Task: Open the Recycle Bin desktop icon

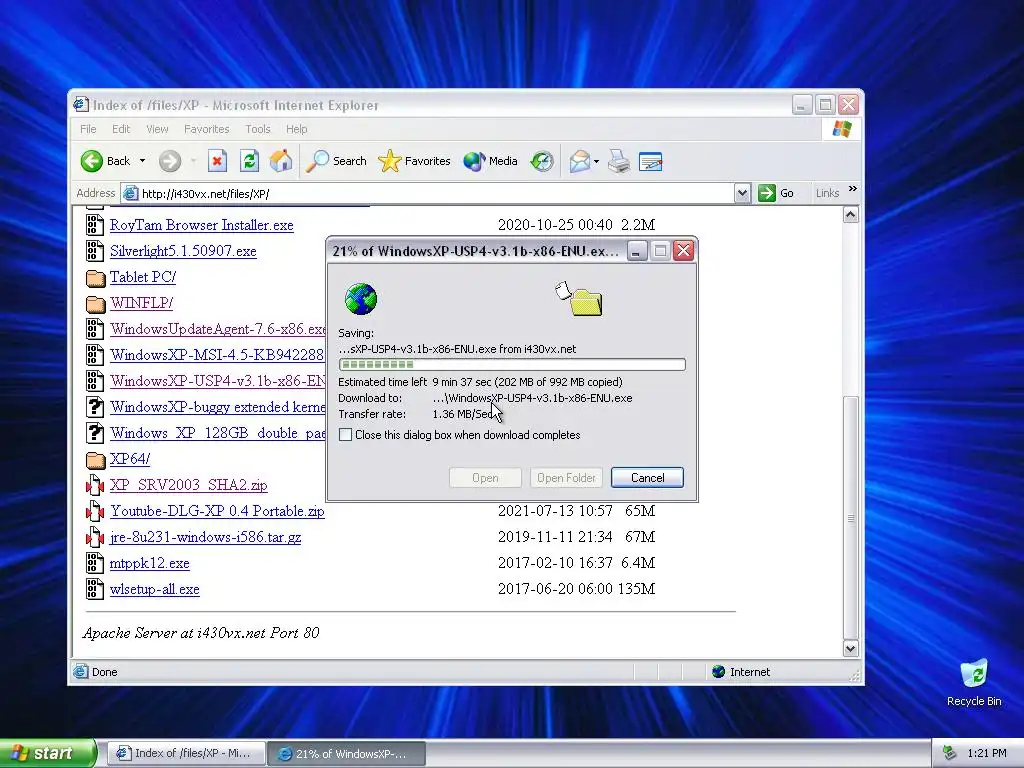Action: pyautogui.click(x=974, y=683)
